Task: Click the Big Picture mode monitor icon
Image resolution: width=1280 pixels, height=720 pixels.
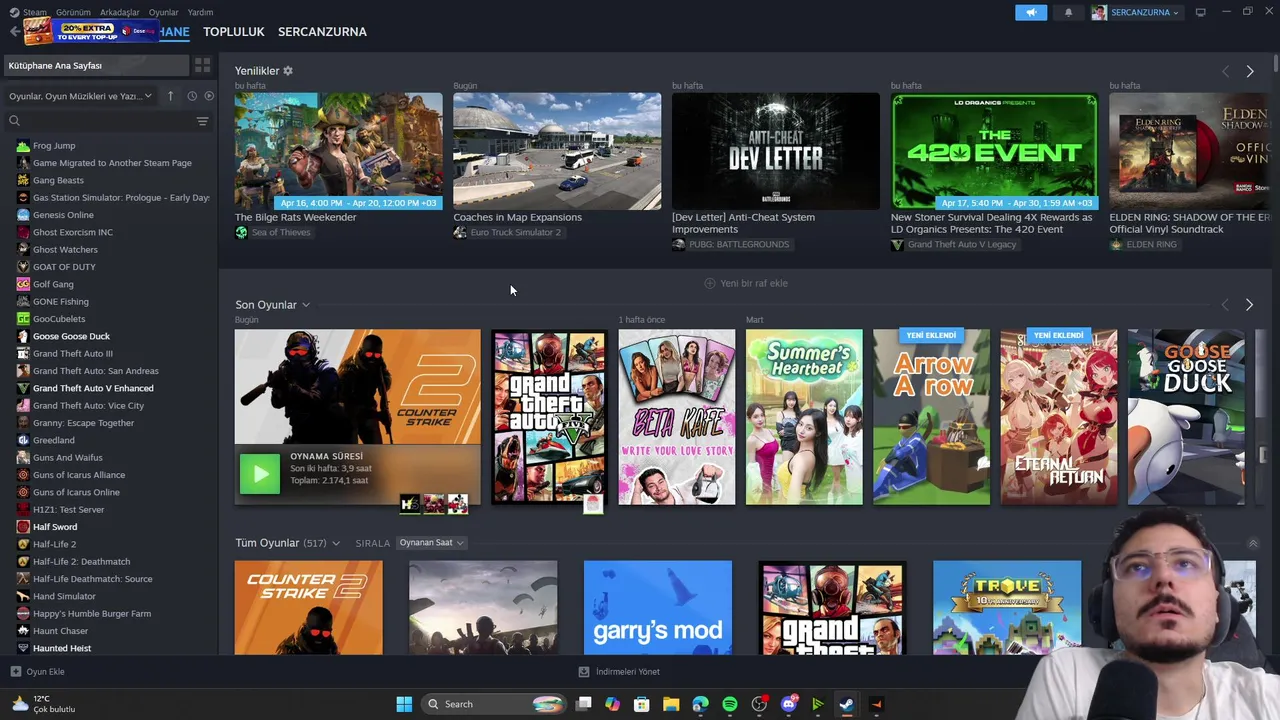Action: click(1201, 12)
